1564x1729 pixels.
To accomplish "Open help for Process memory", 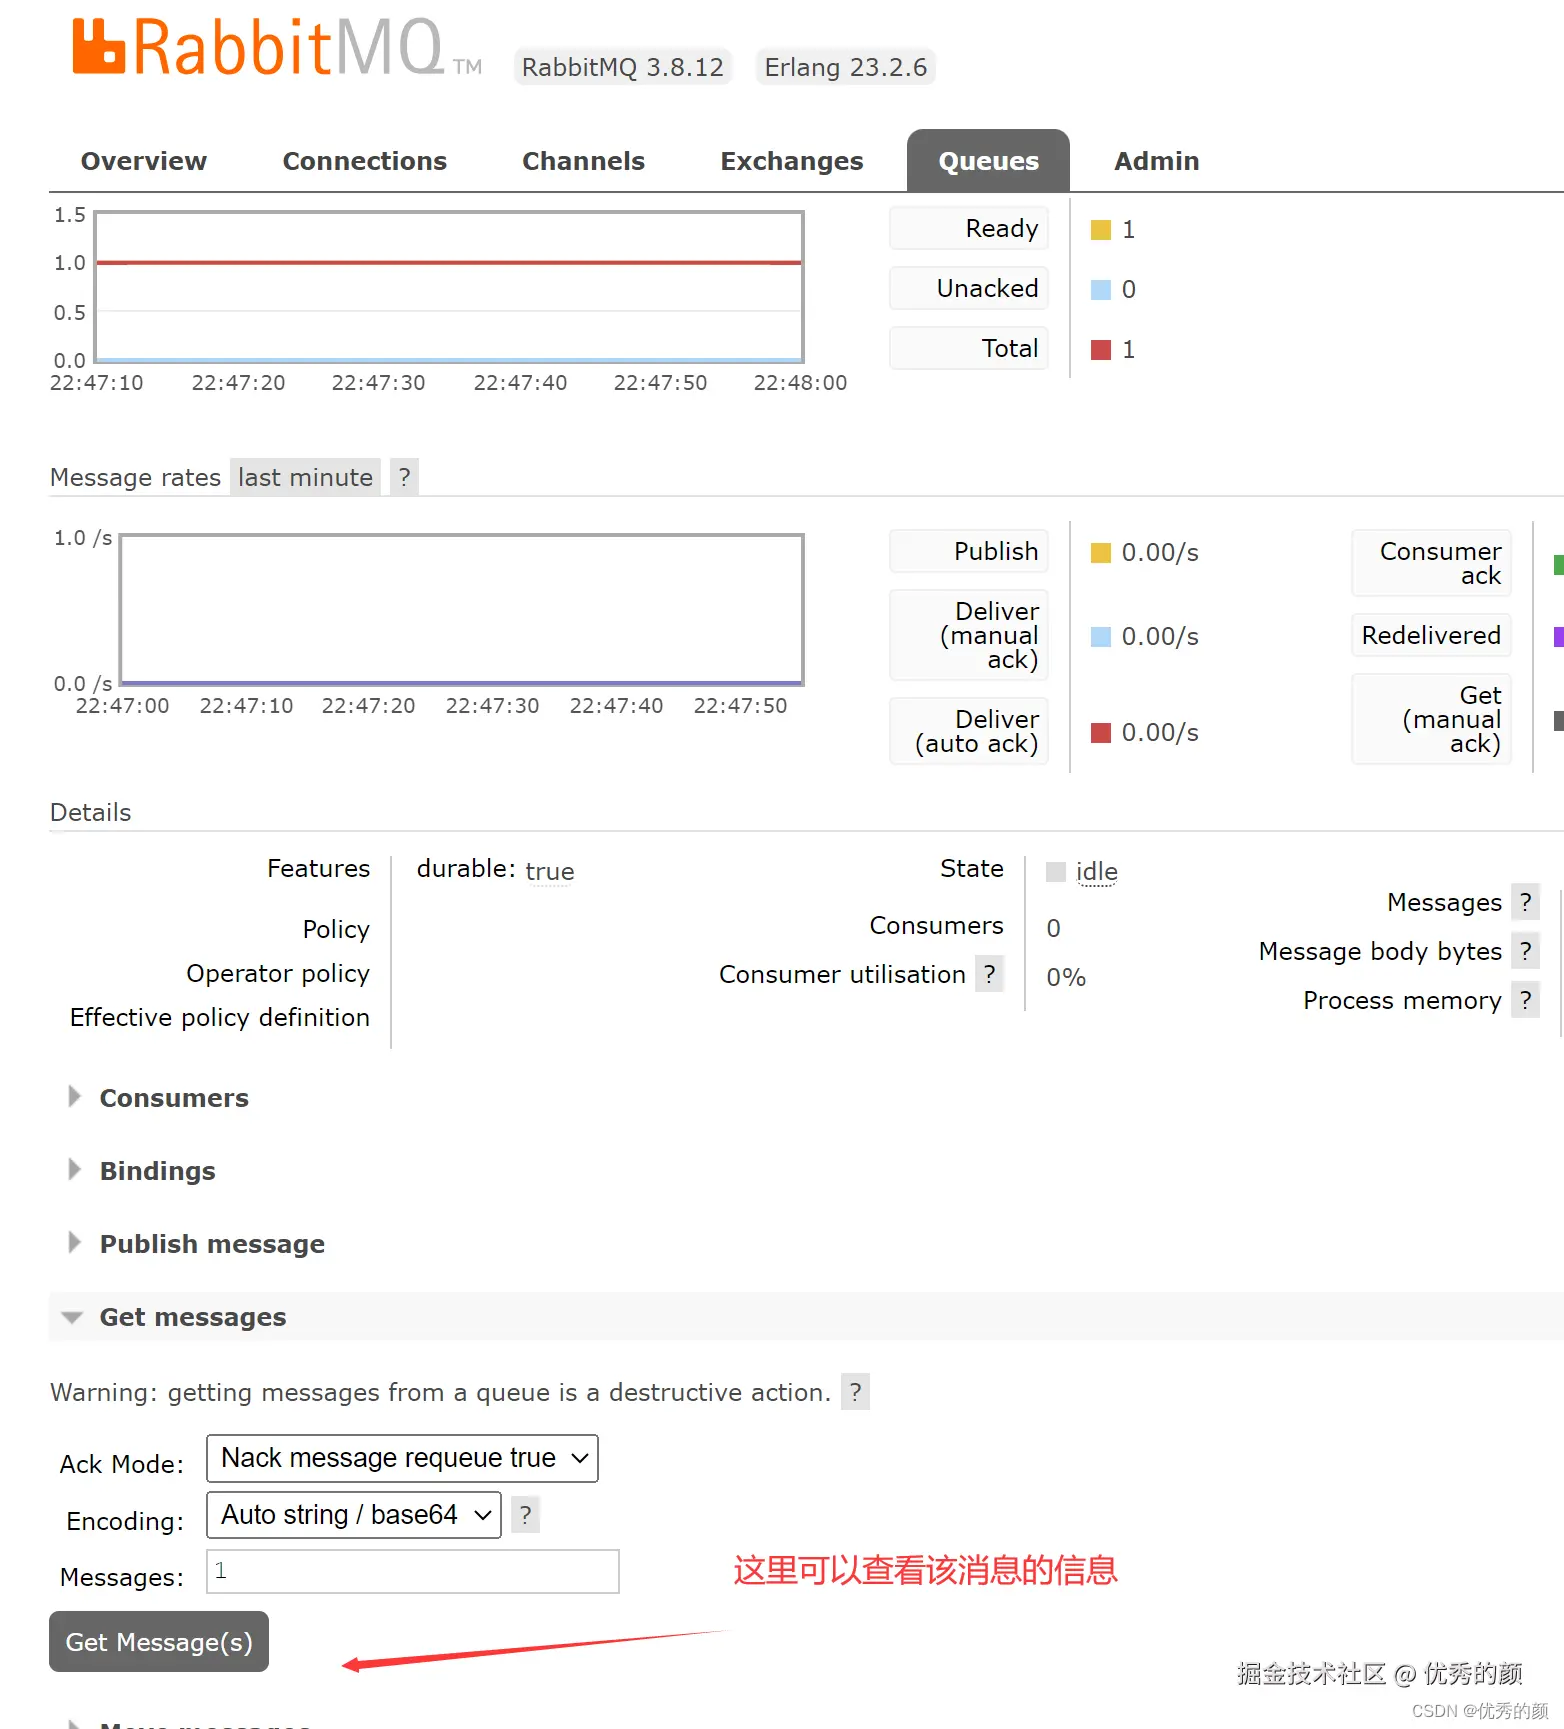I will click(1525, 1000).
